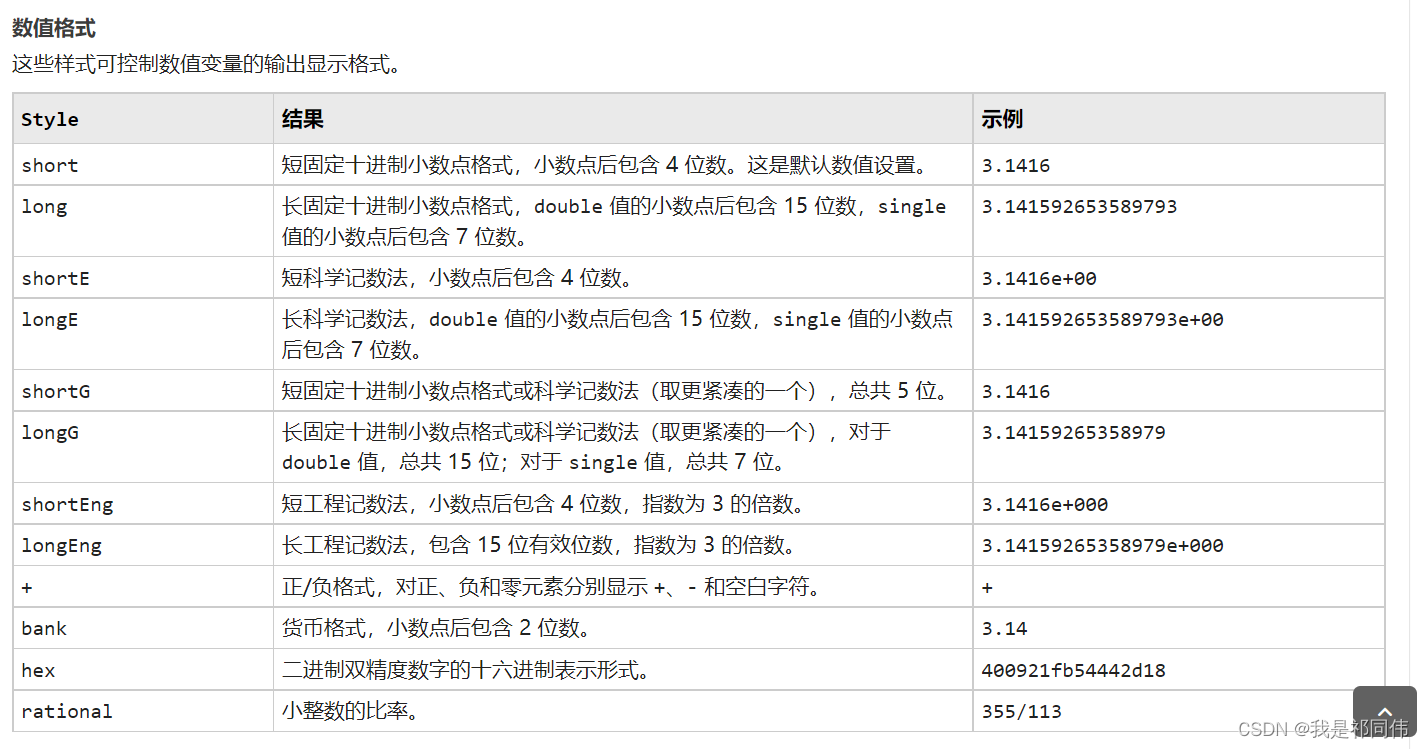Click the example value '3.141592653589793e+00'
1424x749 pixels.
pyautogui.click(x=1102, y=319)
